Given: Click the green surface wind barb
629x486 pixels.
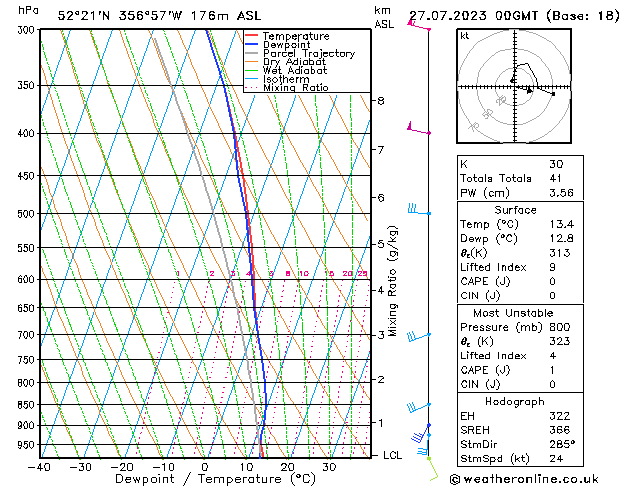Looking at the screenshot, I should 433,469.
